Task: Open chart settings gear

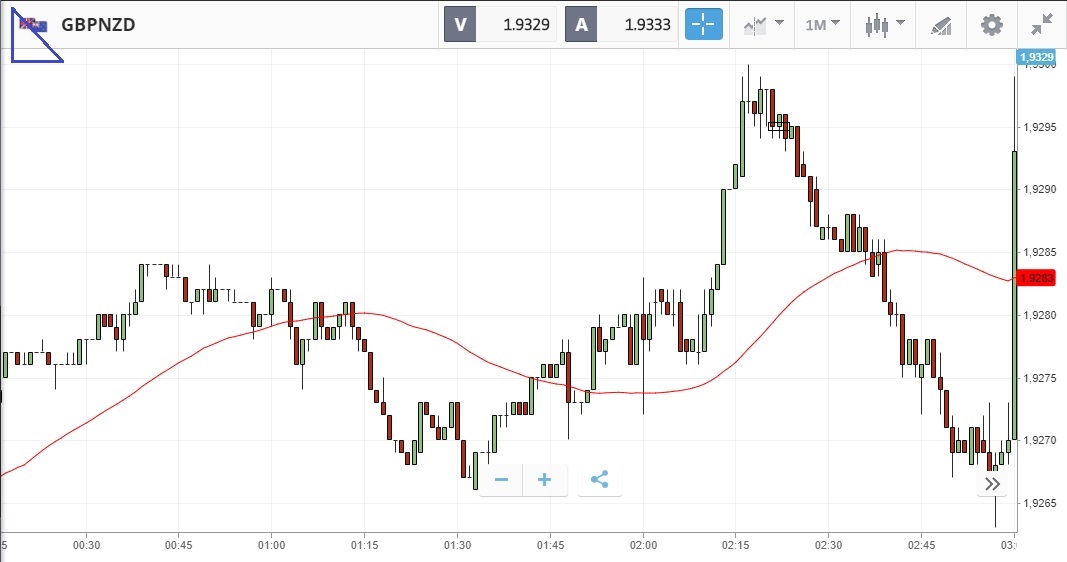Action: tap(991, 25)
